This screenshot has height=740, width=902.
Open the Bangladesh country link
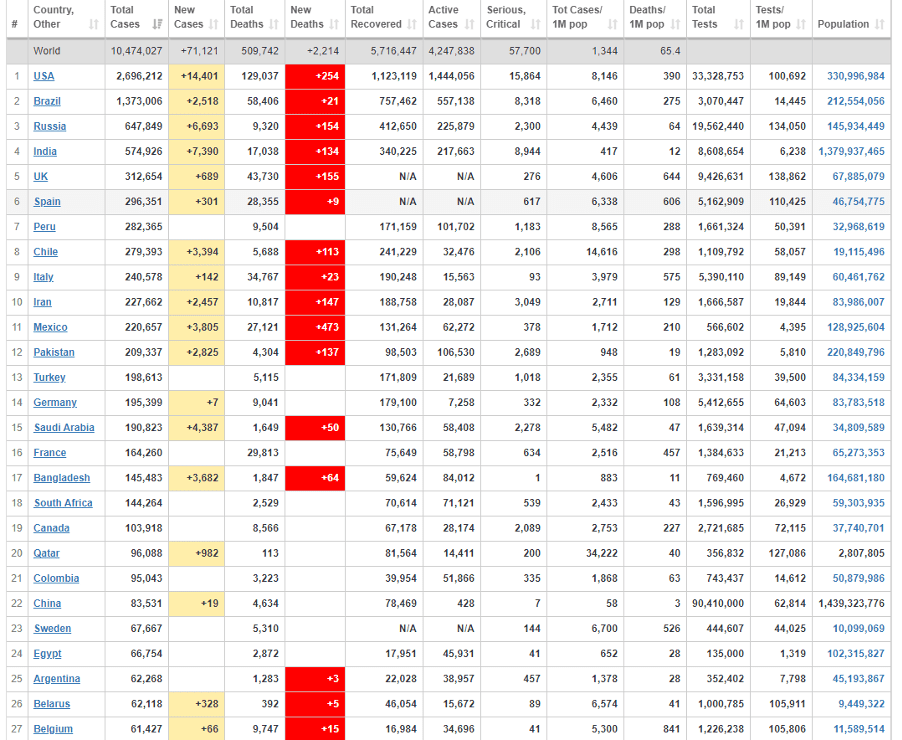(x=62, y=478)
